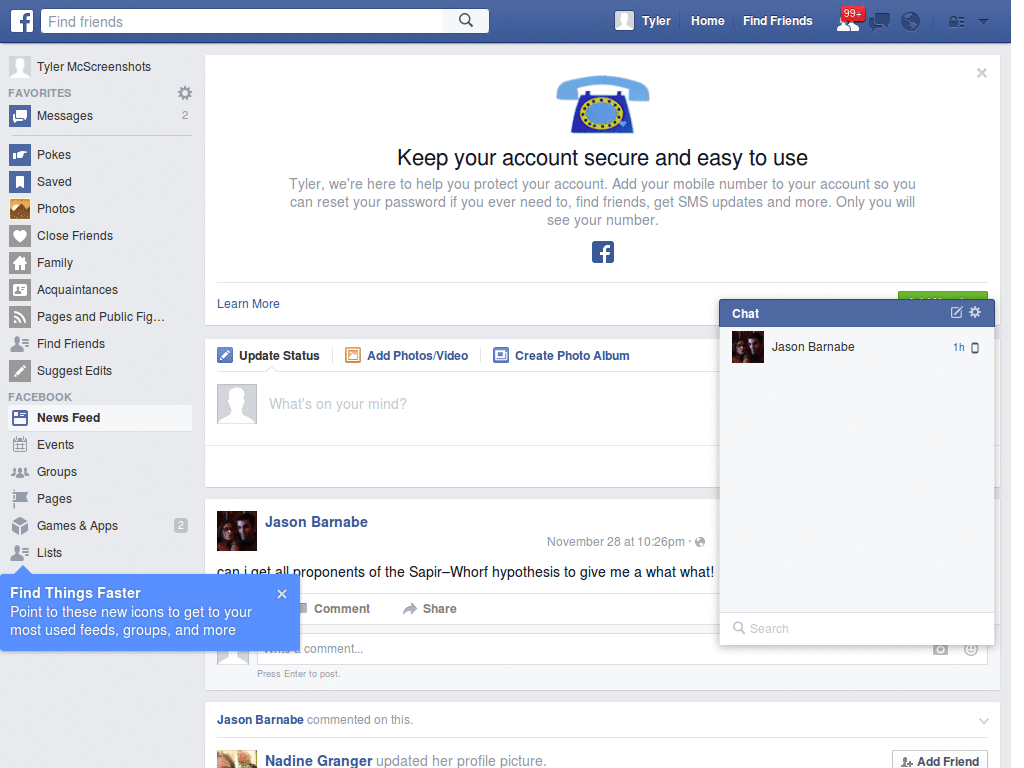Click the Find friends search field
This screenshot has width=1024, height=768.
click(x=242, y=21)
